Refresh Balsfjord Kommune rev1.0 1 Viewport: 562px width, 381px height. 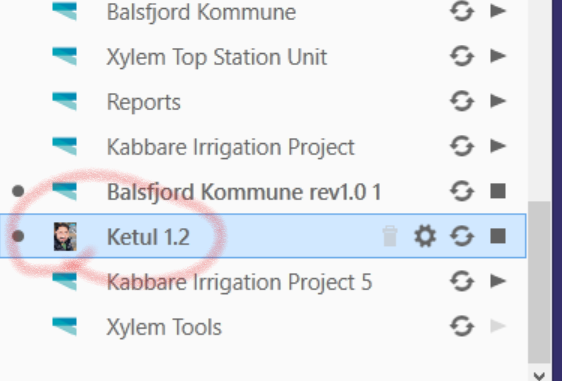tap(462, 191)
